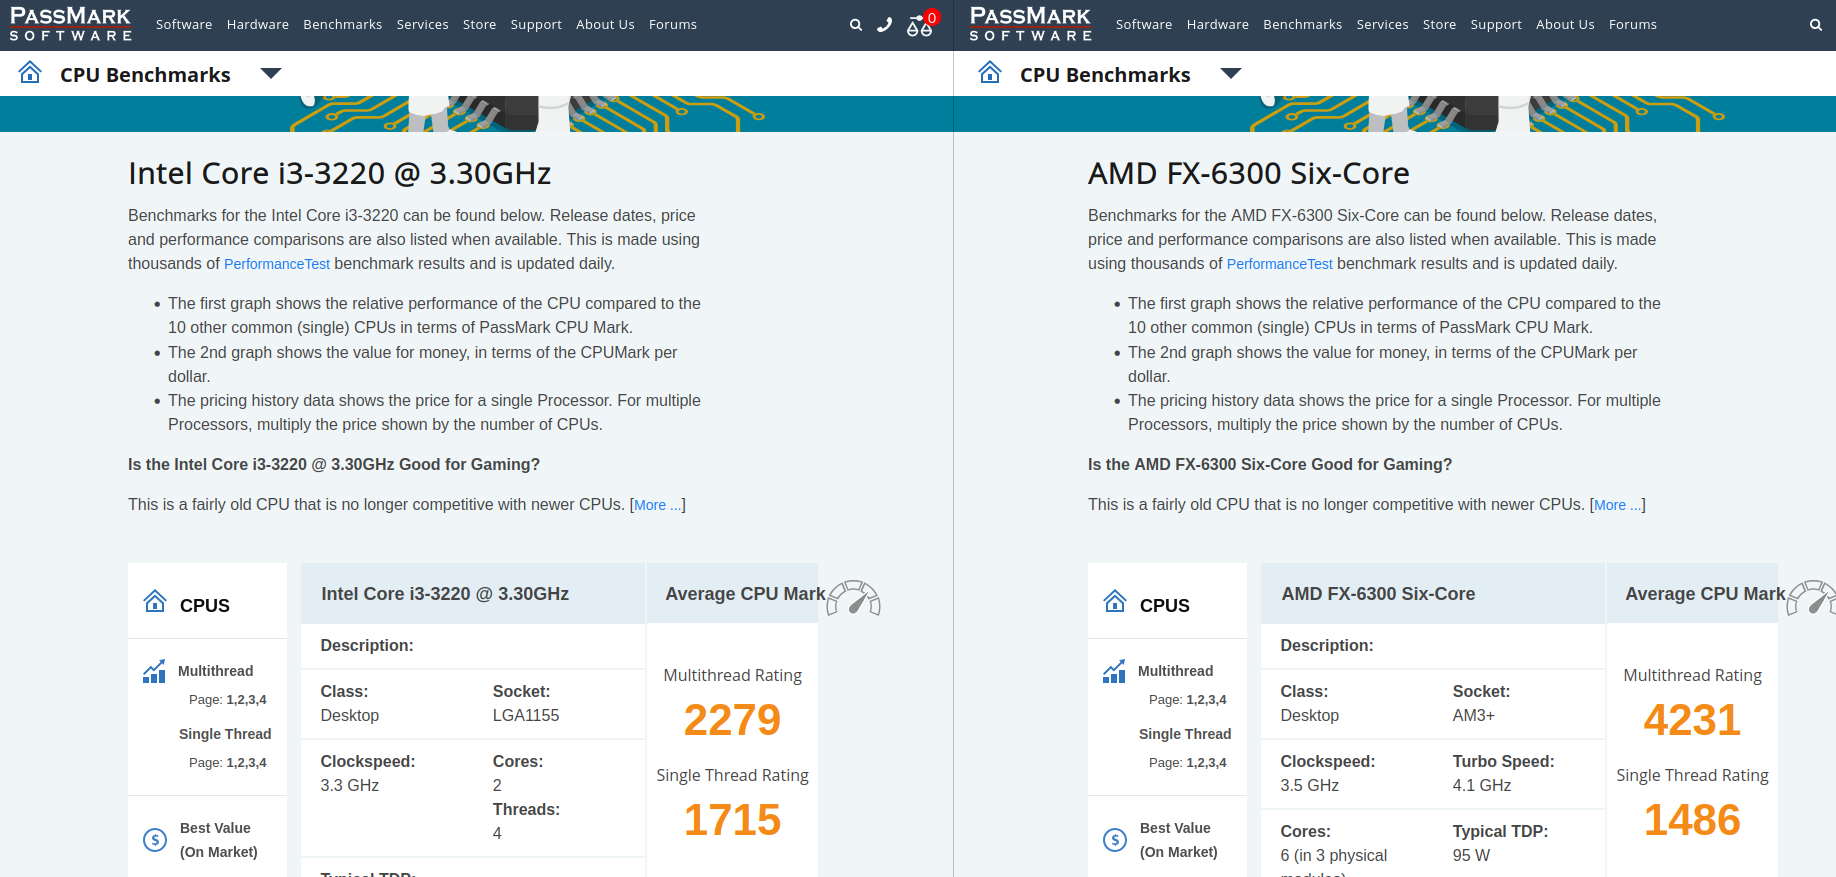1836x877 pixels.
Task: Open the Benchmarks menu in the AMD page window
Action: (1303, 25)
